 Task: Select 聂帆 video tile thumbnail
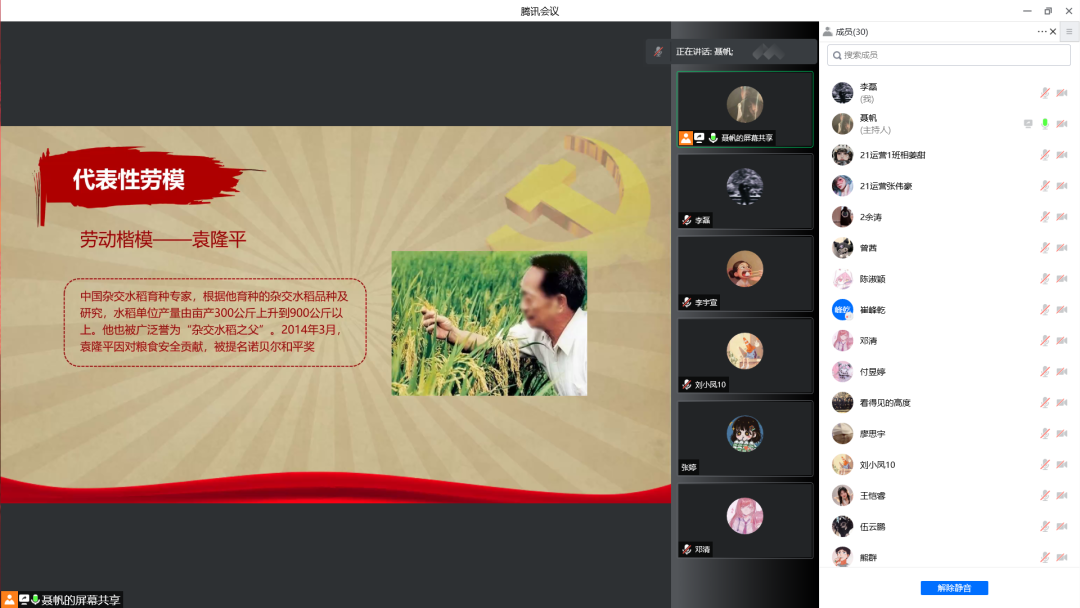click(x=745, y=105)
